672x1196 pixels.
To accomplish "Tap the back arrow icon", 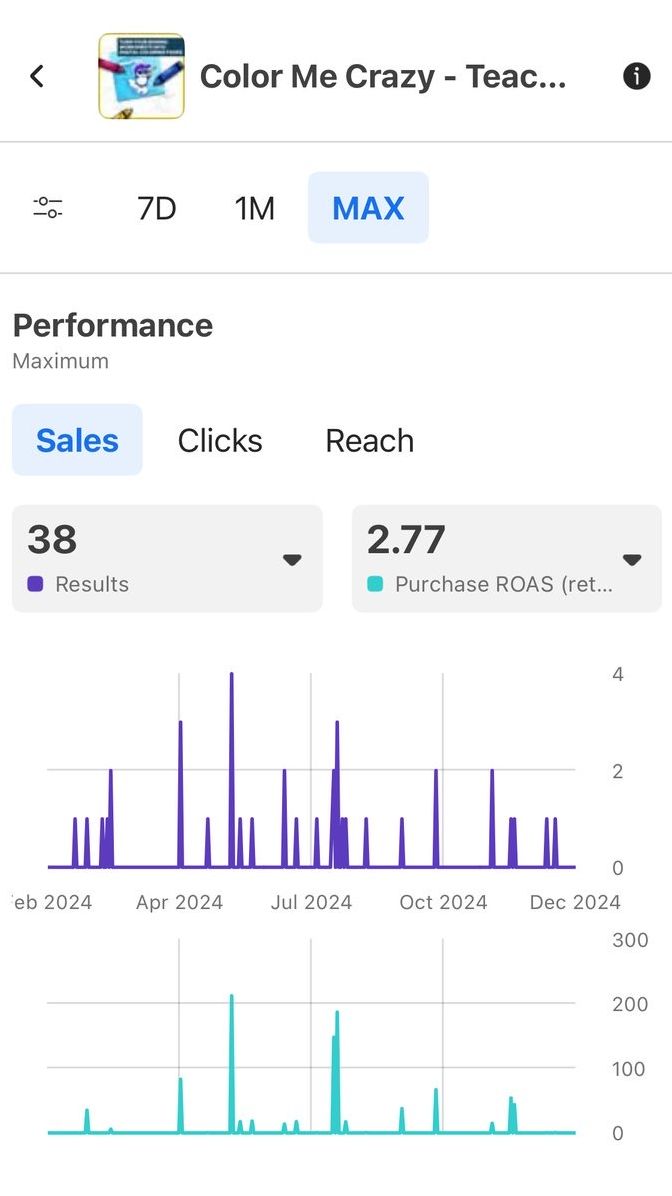I will pos(37,76).
